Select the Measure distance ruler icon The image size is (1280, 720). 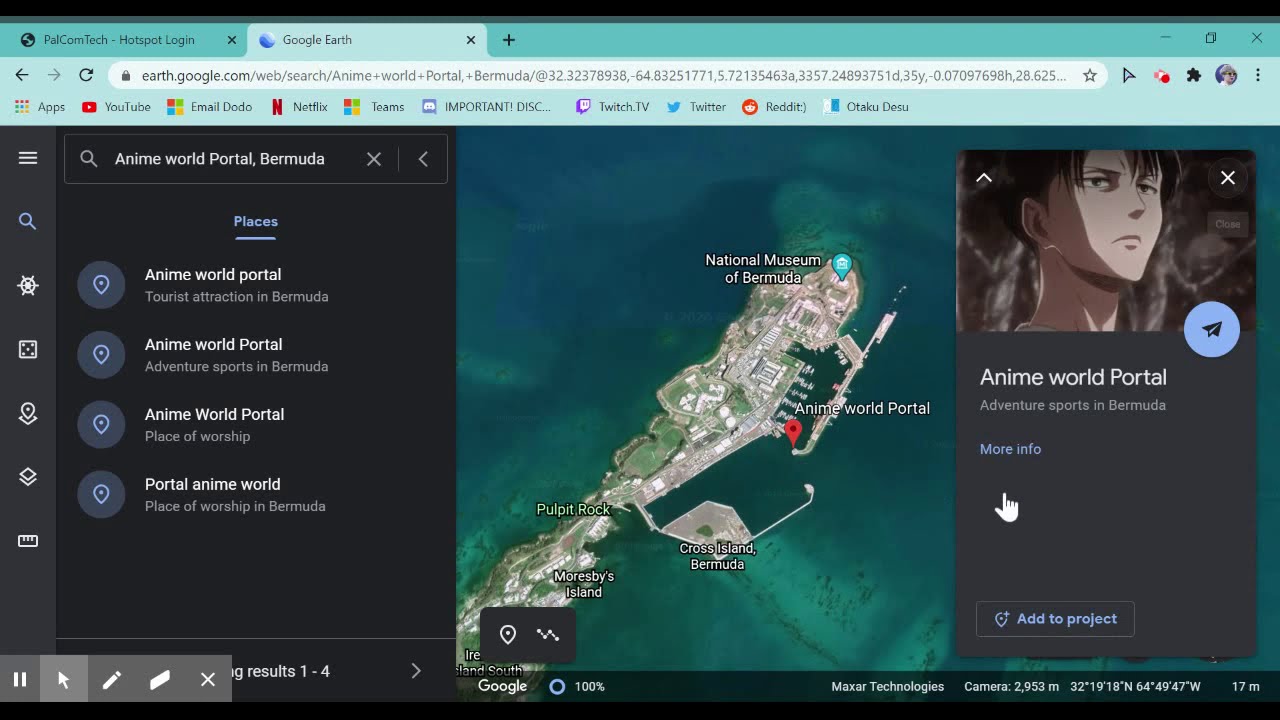point(28,541)
